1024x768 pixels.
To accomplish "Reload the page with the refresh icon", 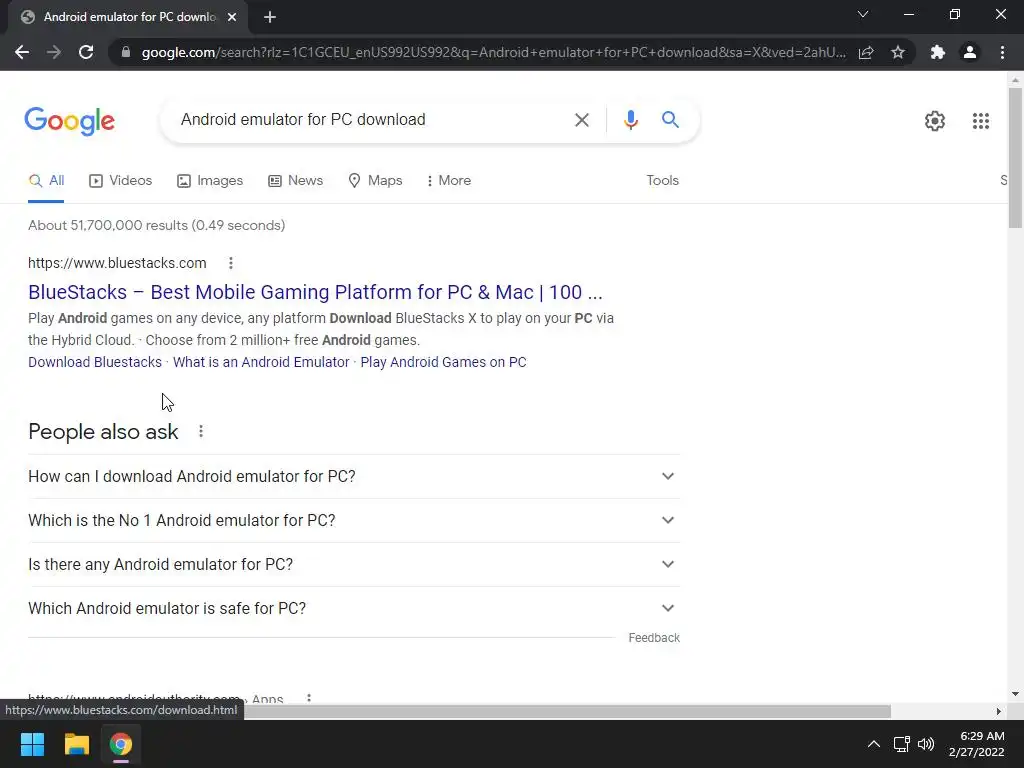I will pos(86,52).
